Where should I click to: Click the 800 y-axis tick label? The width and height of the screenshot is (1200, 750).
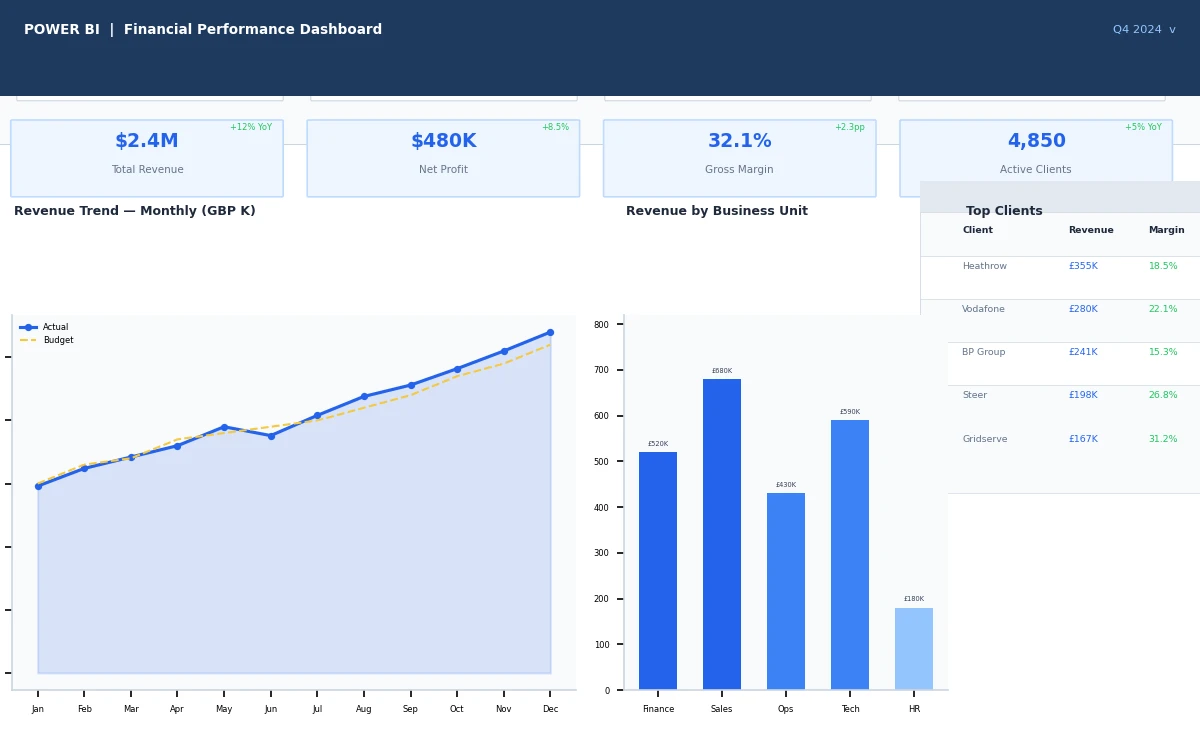click(x=601, y=325)
